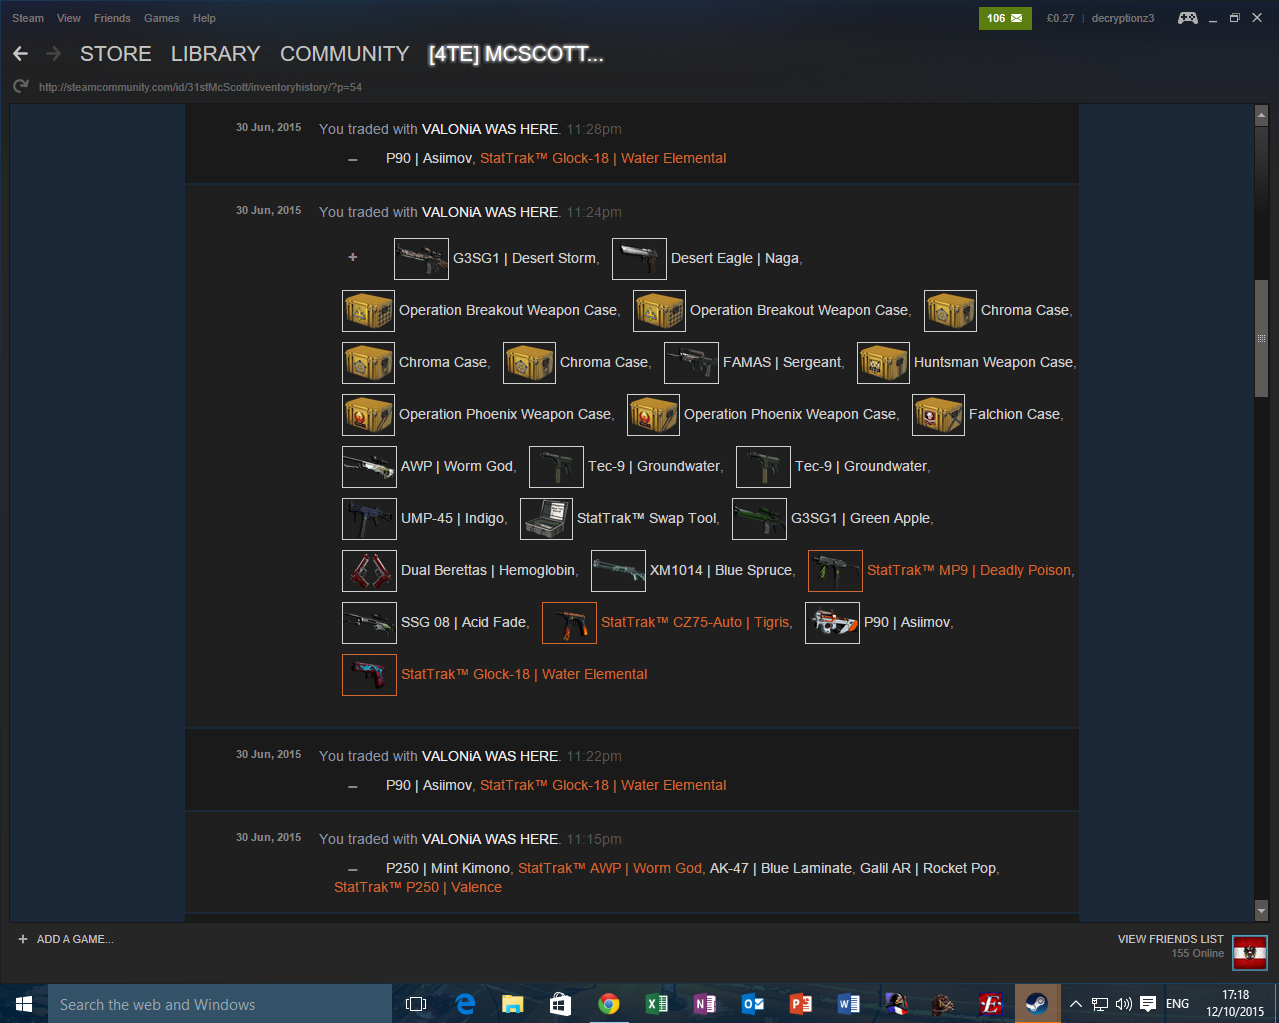Click the page vertical scrollbar thumb
1279x1023 pixels.
pyautogui.click(x=1261, y=338)
